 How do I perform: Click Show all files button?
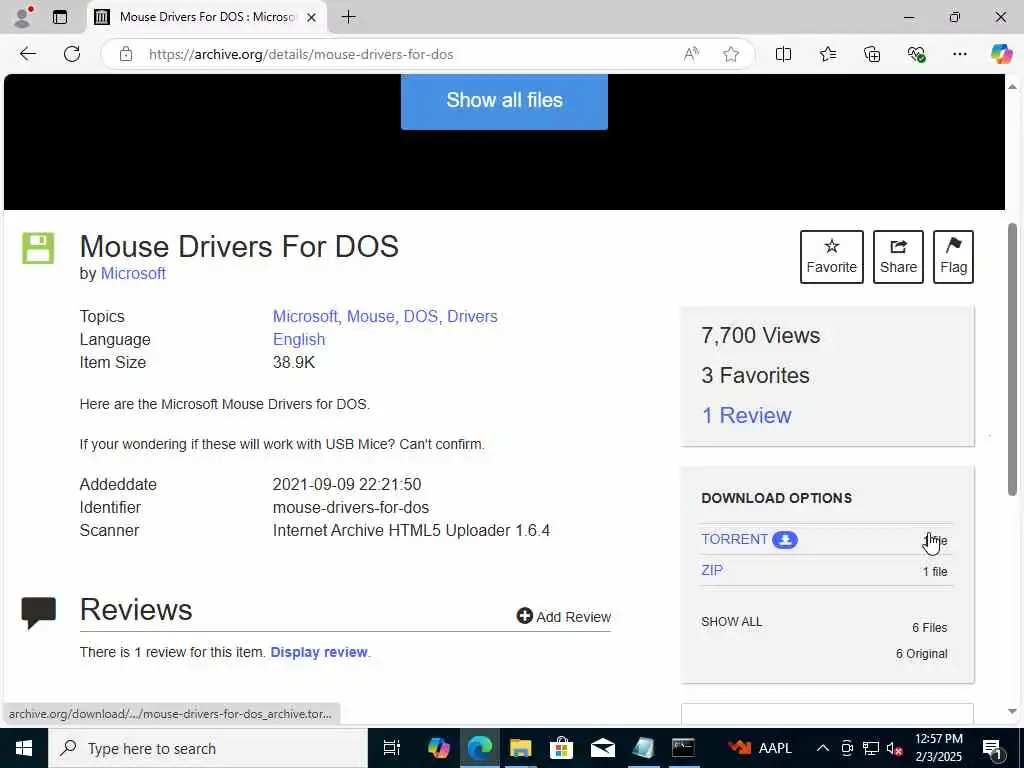click(x=504, y=101)
